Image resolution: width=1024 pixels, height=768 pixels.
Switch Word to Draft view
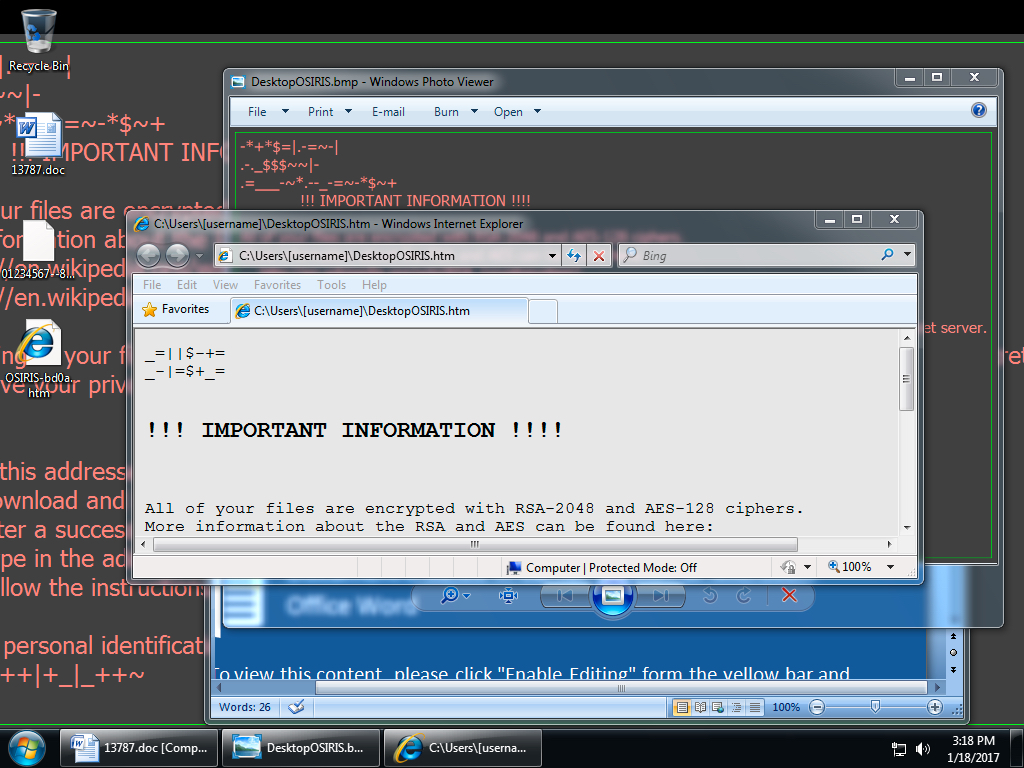pyautogui.click(x=754, y=707)
